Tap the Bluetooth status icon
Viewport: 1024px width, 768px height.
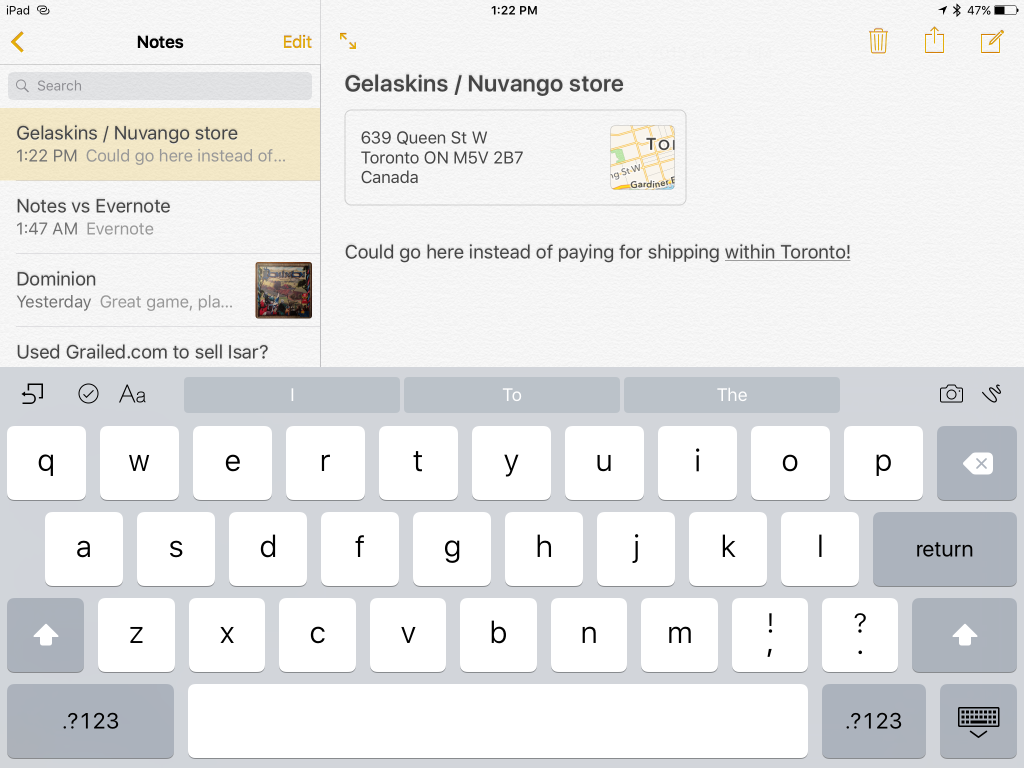[x=957, y=10]
